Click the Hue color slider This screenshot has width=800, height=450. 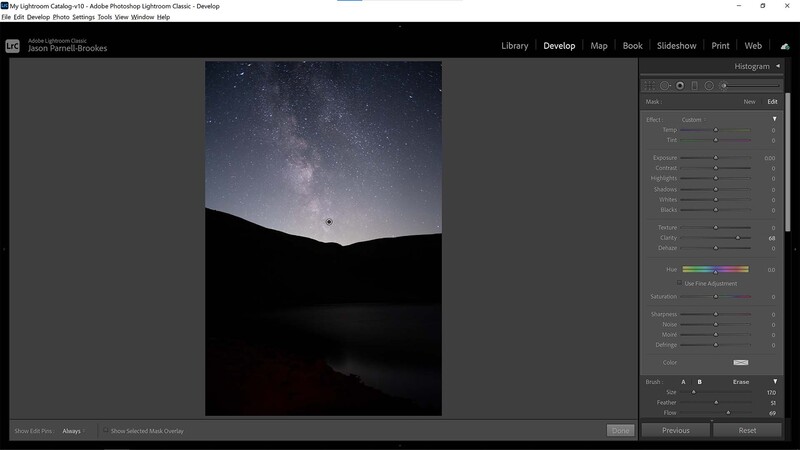coord(715,269)
